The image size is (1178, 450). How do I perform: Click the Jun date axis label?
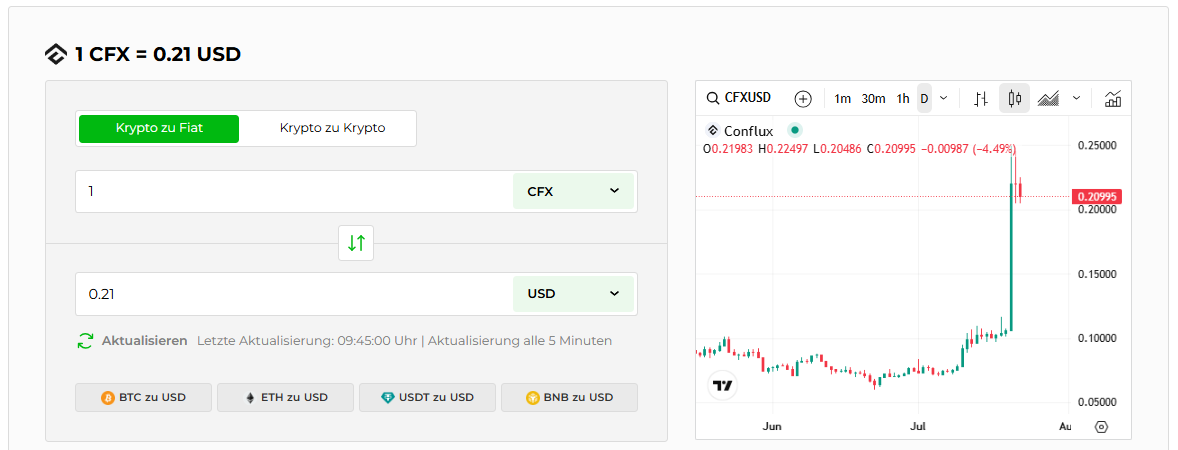click(772, 427)
